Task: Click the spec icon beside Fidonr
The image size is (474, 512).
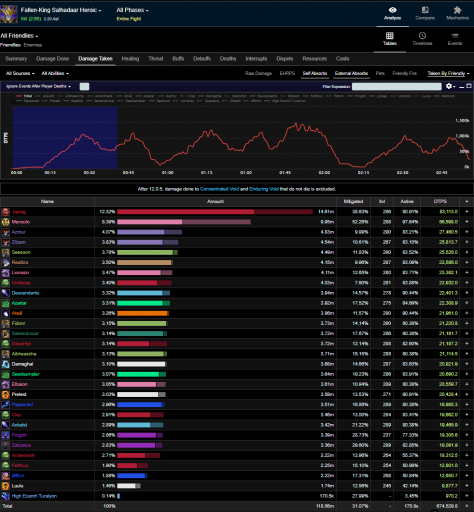Action: pos(5,323)
